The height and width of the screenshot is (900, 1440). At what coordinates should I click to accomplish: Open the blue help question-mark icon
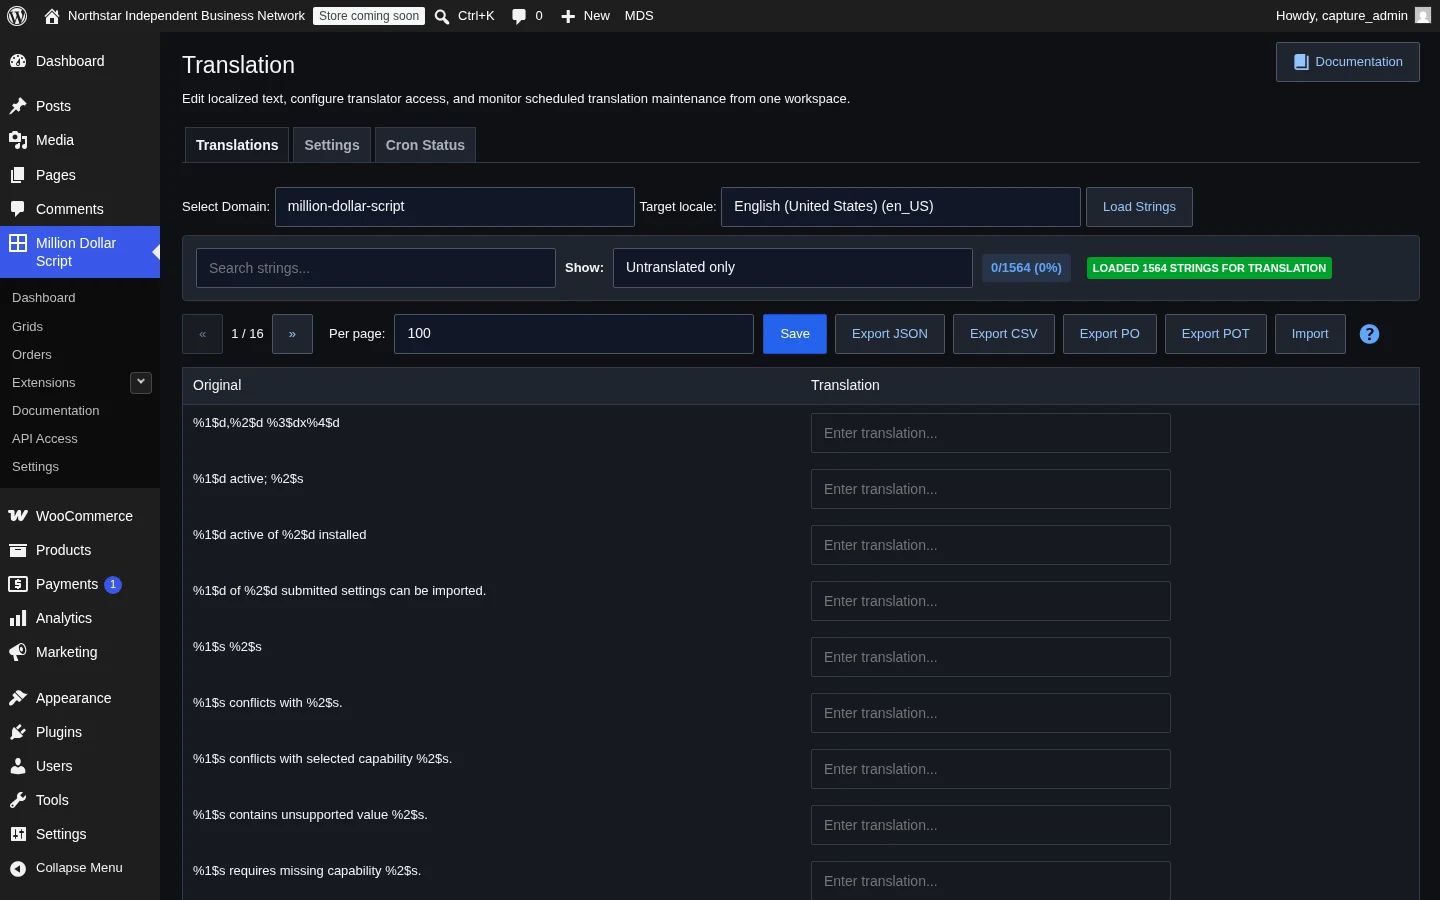(x=1370, y=334)
